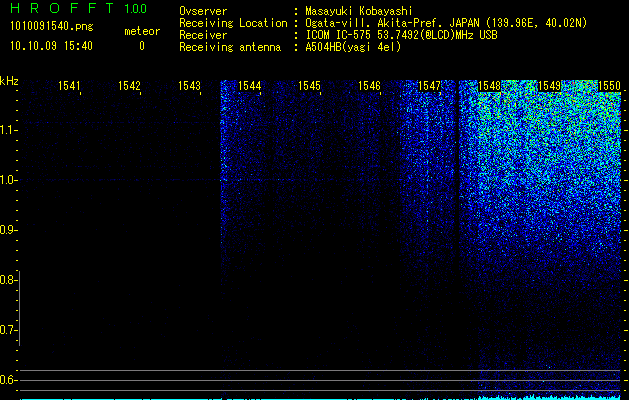
Task: Click the kHz axis unit label
Action: [x=9, y=81]
